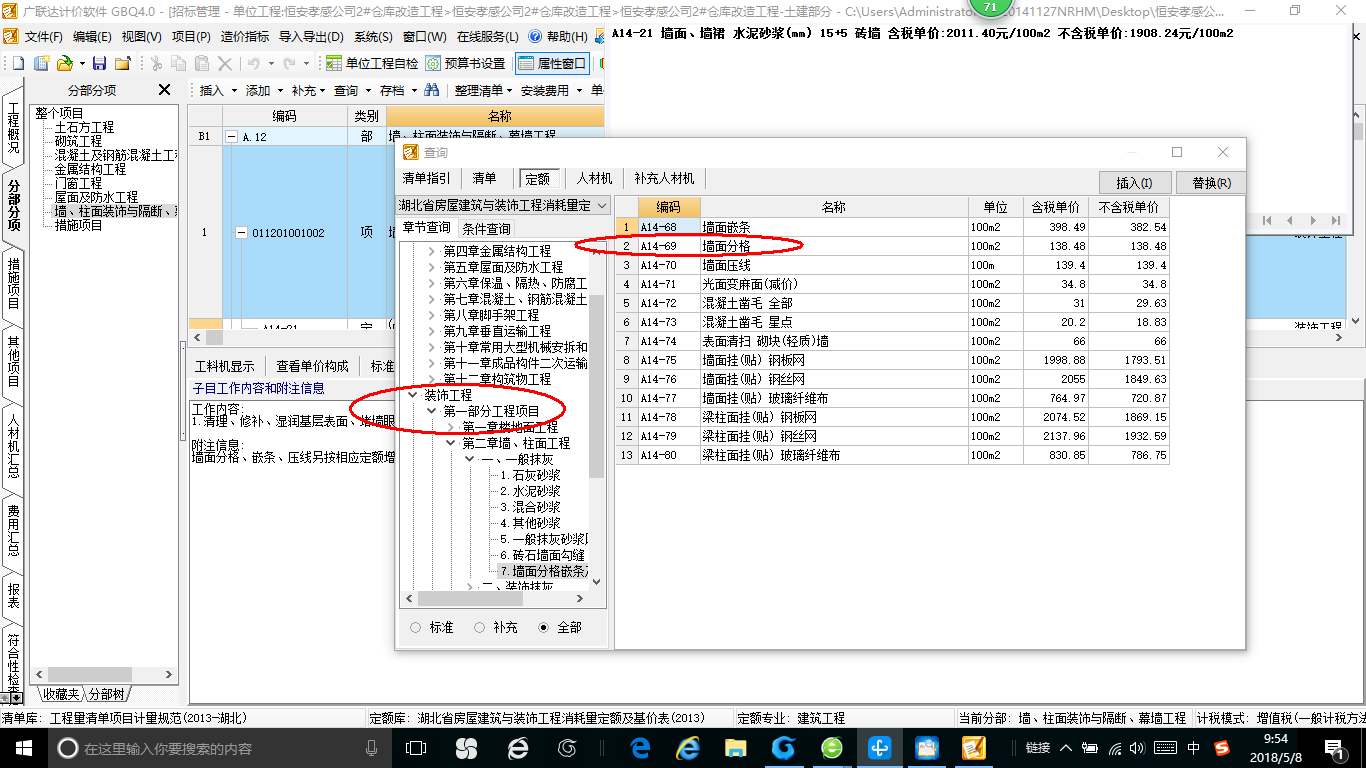Click the 工料机显示 tab button
1366x768 pixels.
tap(225, 366)
